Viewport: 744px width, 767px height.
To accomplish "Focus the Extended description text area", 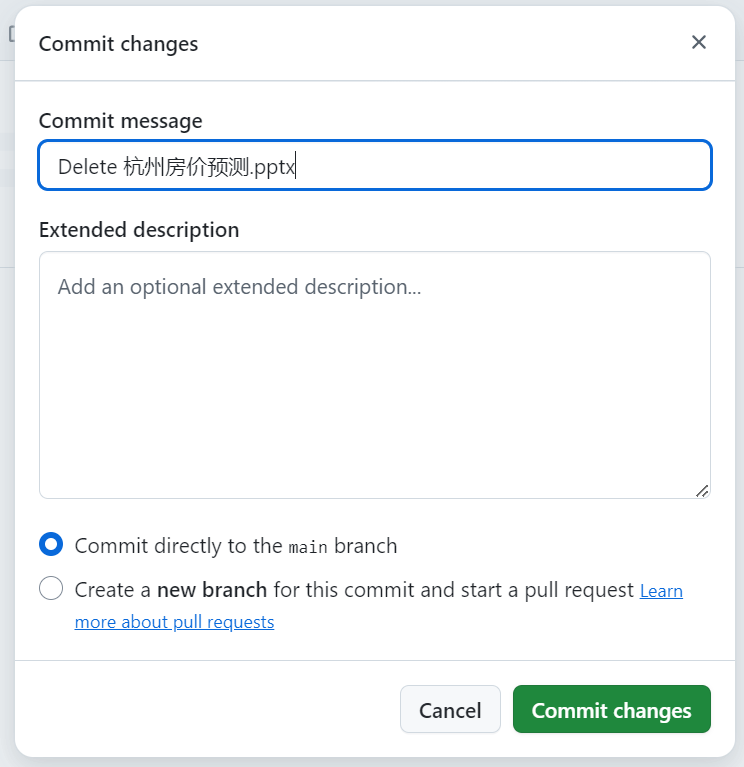I will (x=375, y=375).
